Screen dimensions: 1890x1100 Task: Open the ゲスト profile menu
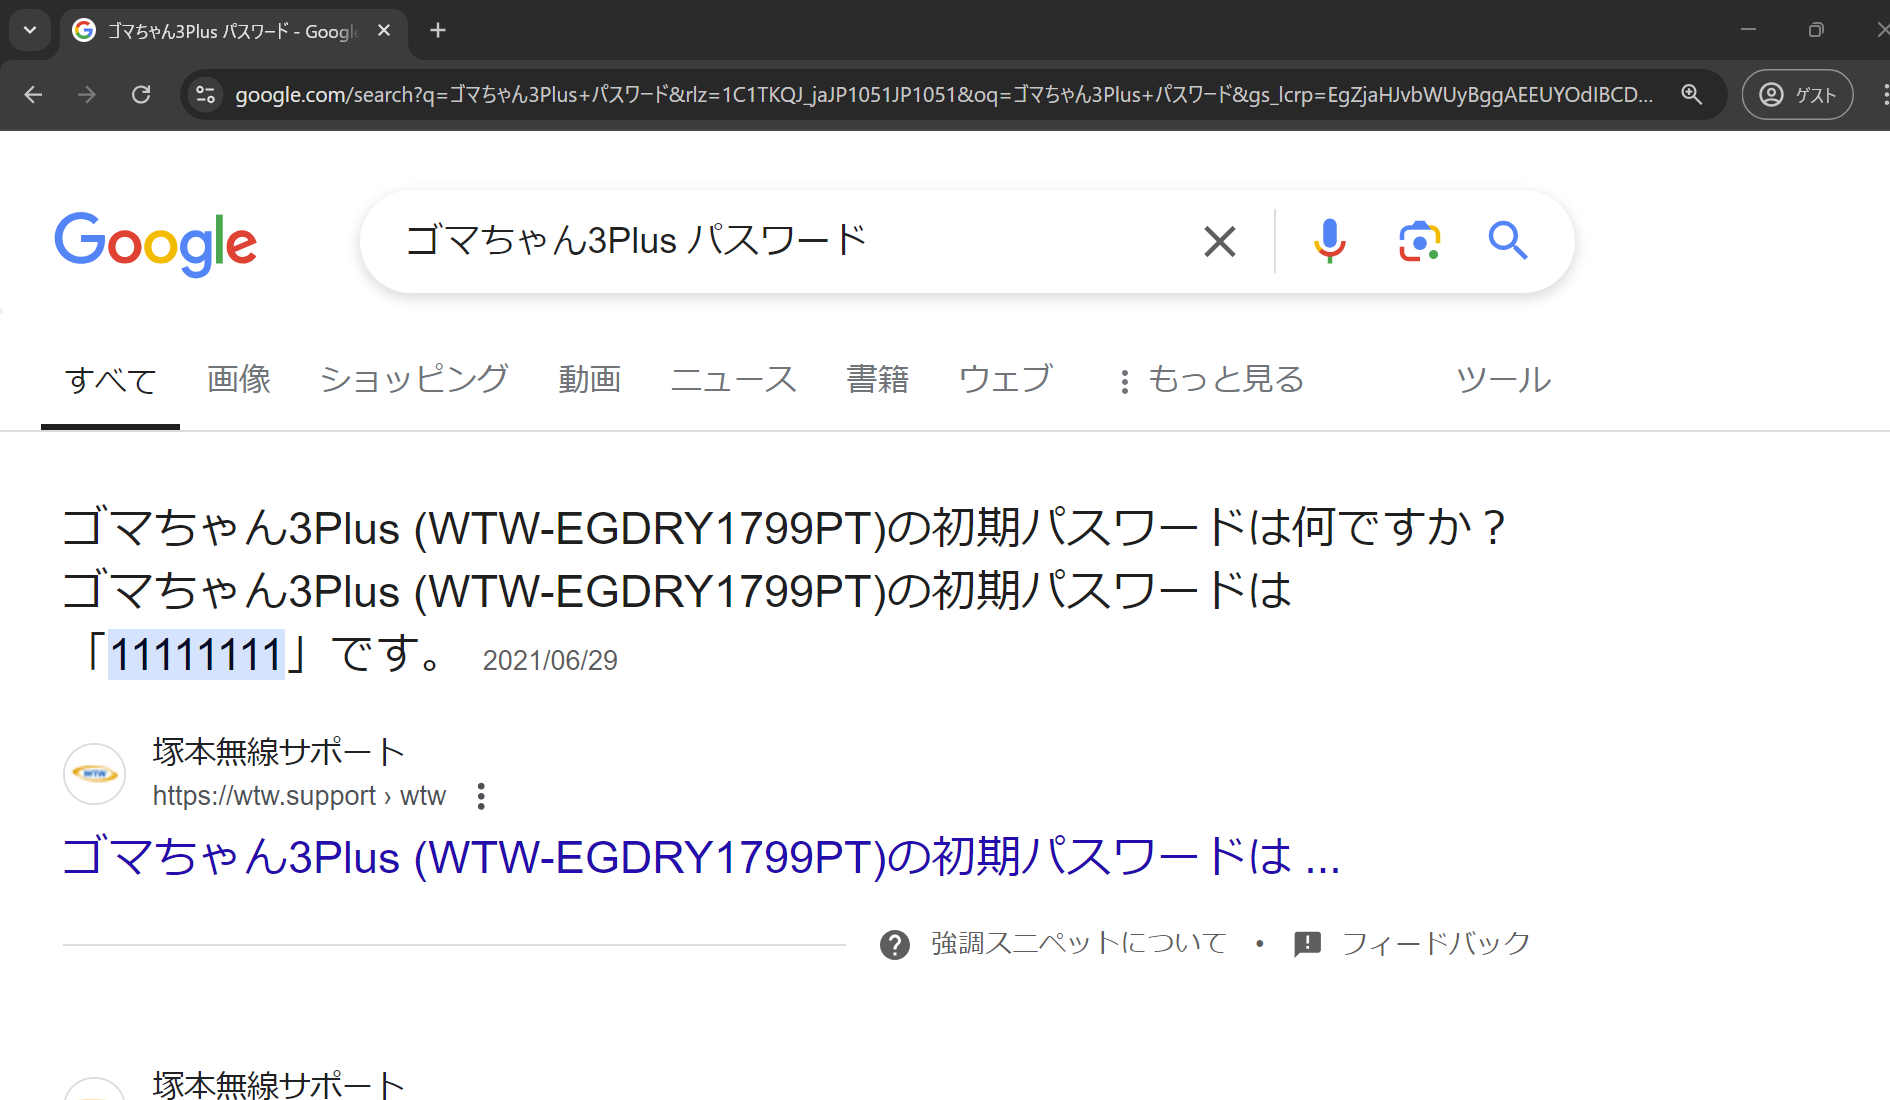point(1796,94)
